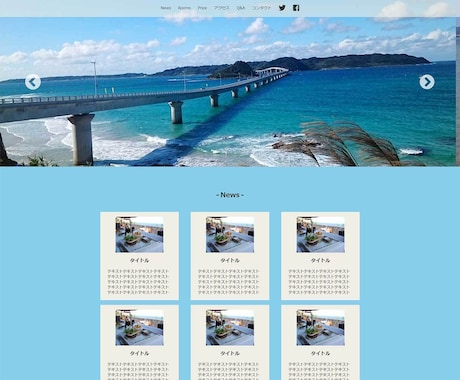Click the bridge hero slider image

click(x=228, y=92)
